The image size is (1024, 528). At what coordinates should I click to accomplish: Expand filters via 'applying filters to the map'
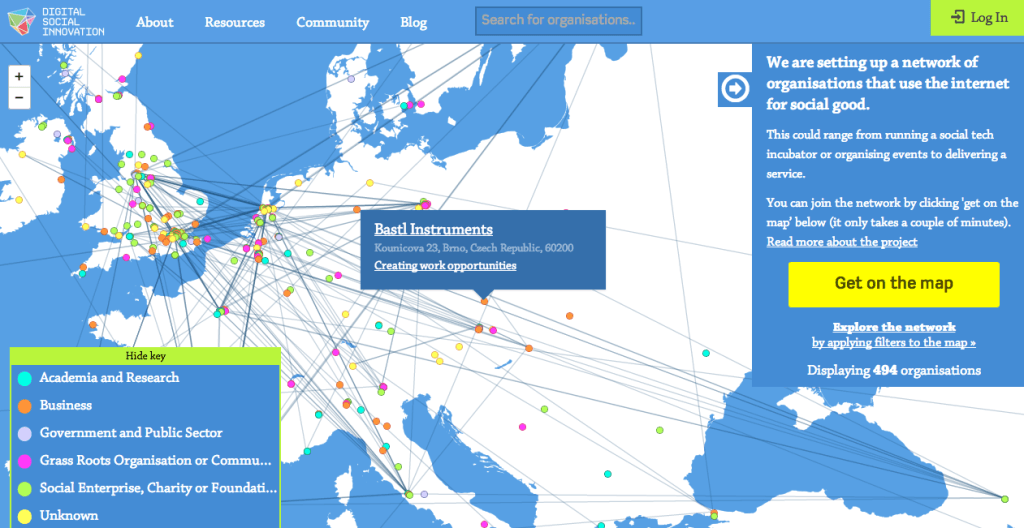click(x=894, y=342)
